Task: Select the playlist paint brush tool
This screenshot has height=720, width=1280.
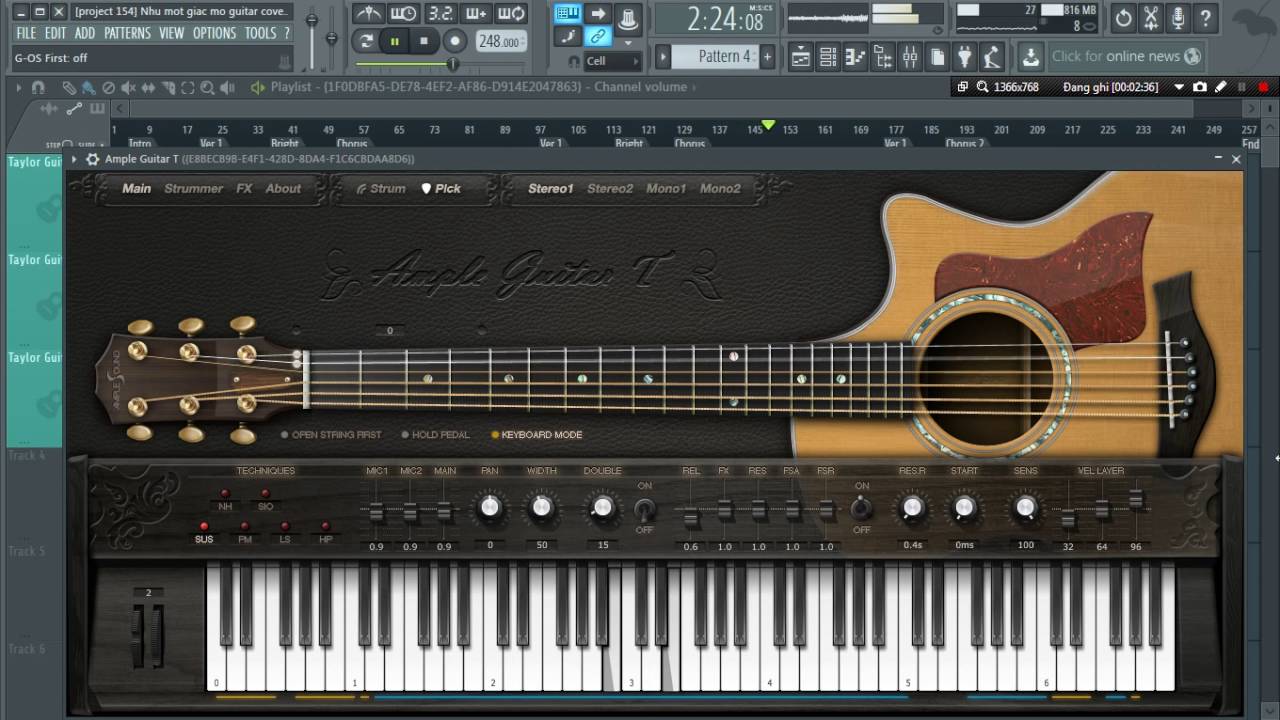Action: pyautogui.click(x=88, y=88)
